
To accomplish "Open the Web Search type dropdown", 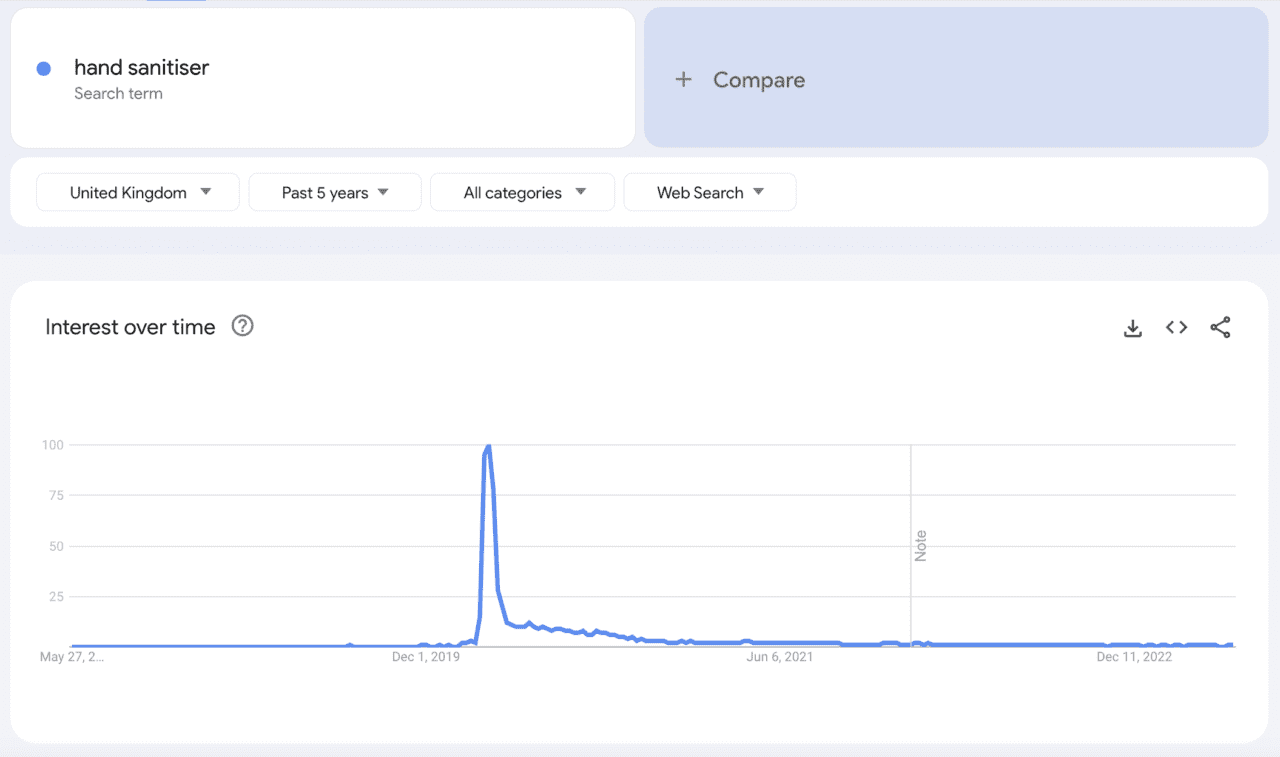I will tap(709, 193).
